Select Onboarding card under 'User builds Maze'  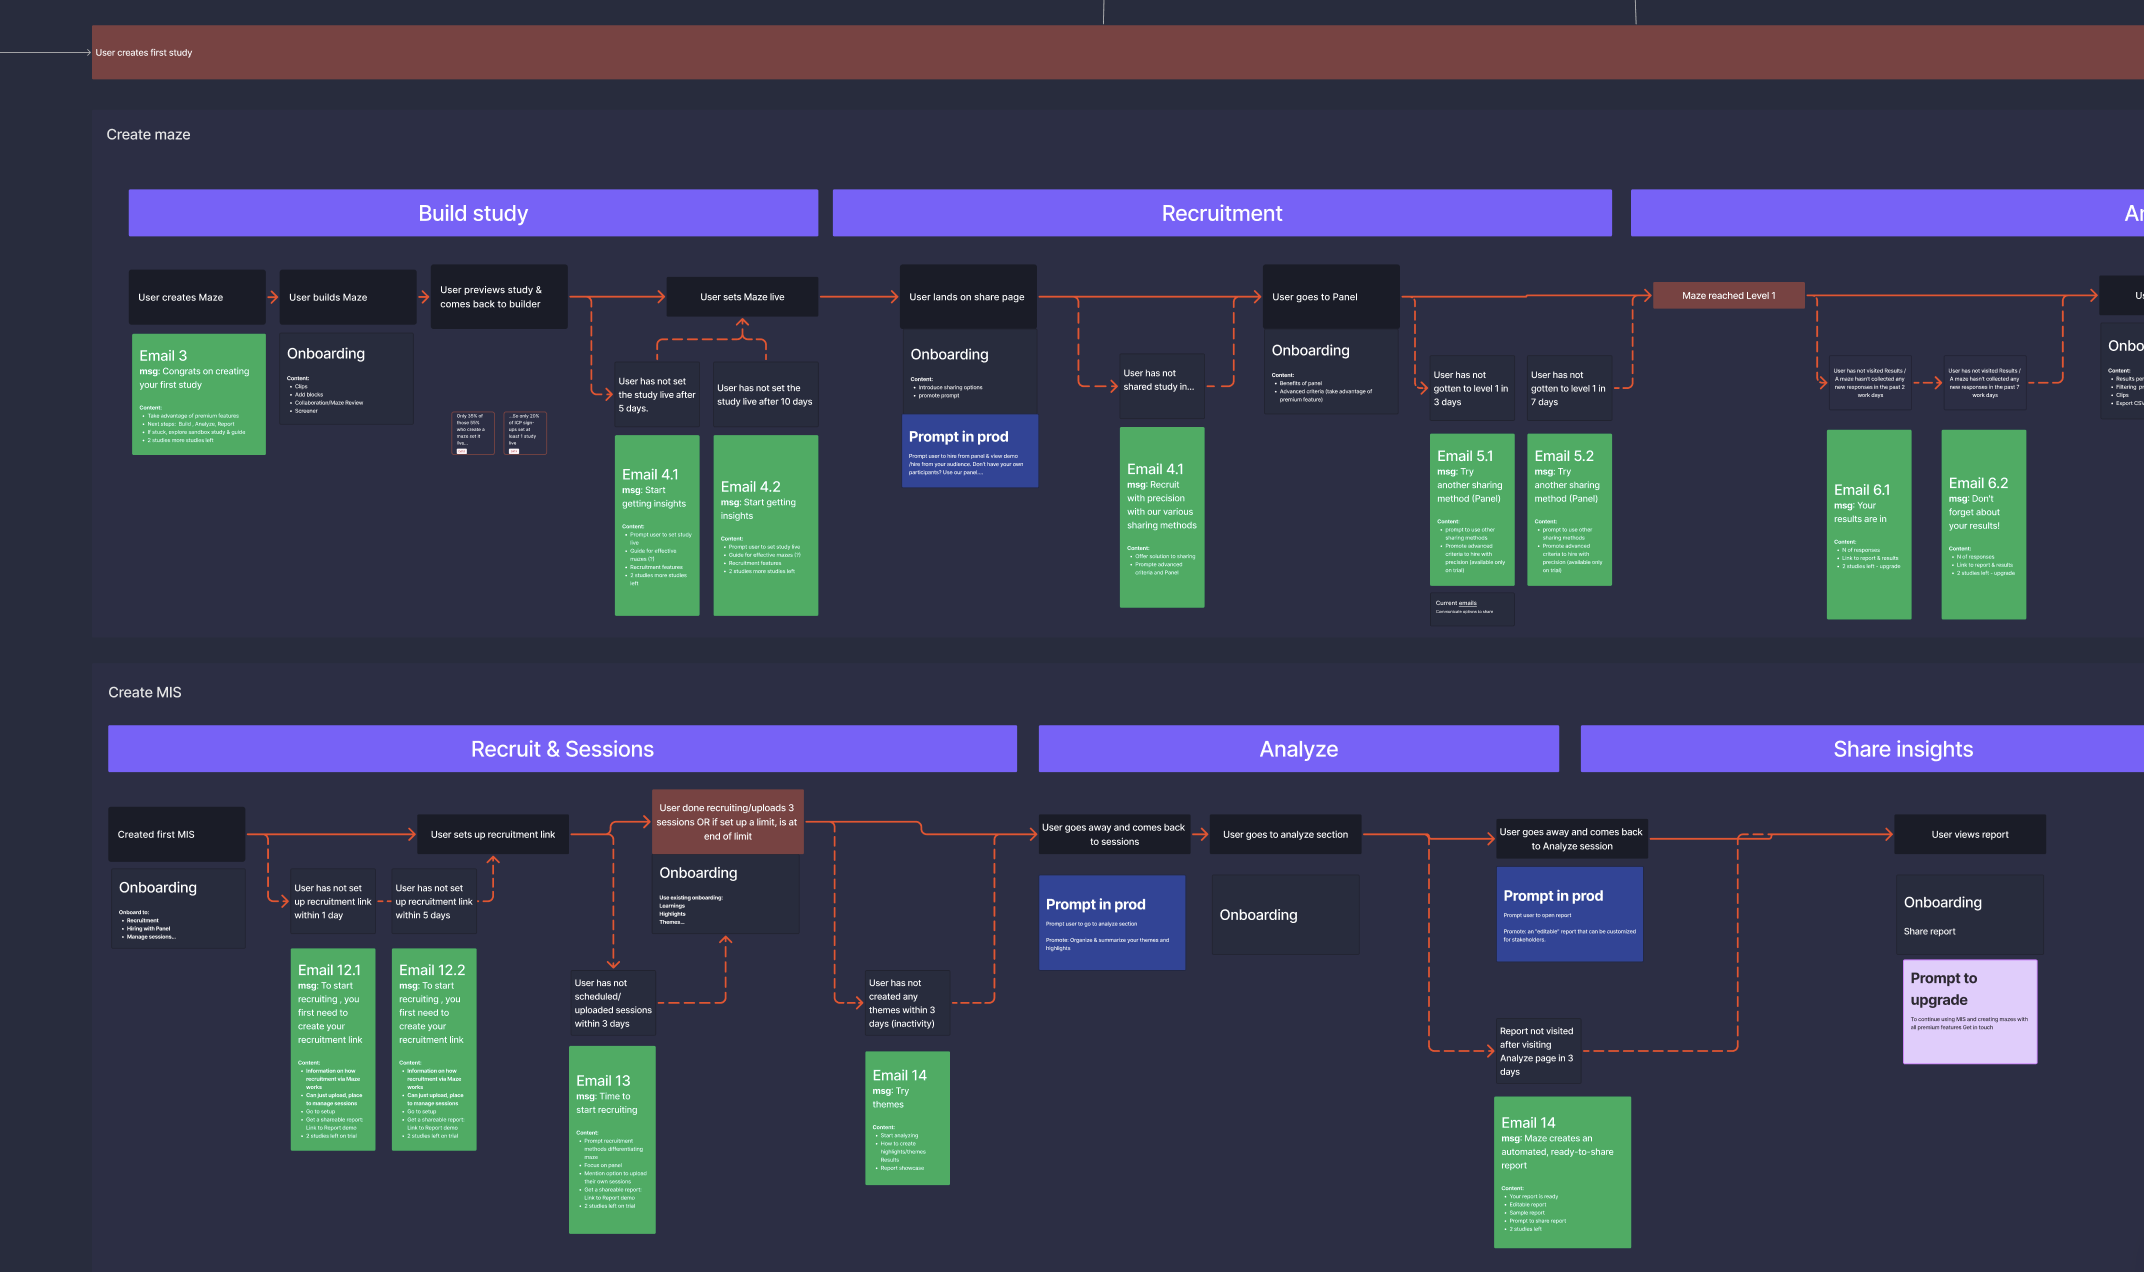[x=346, y=379]
